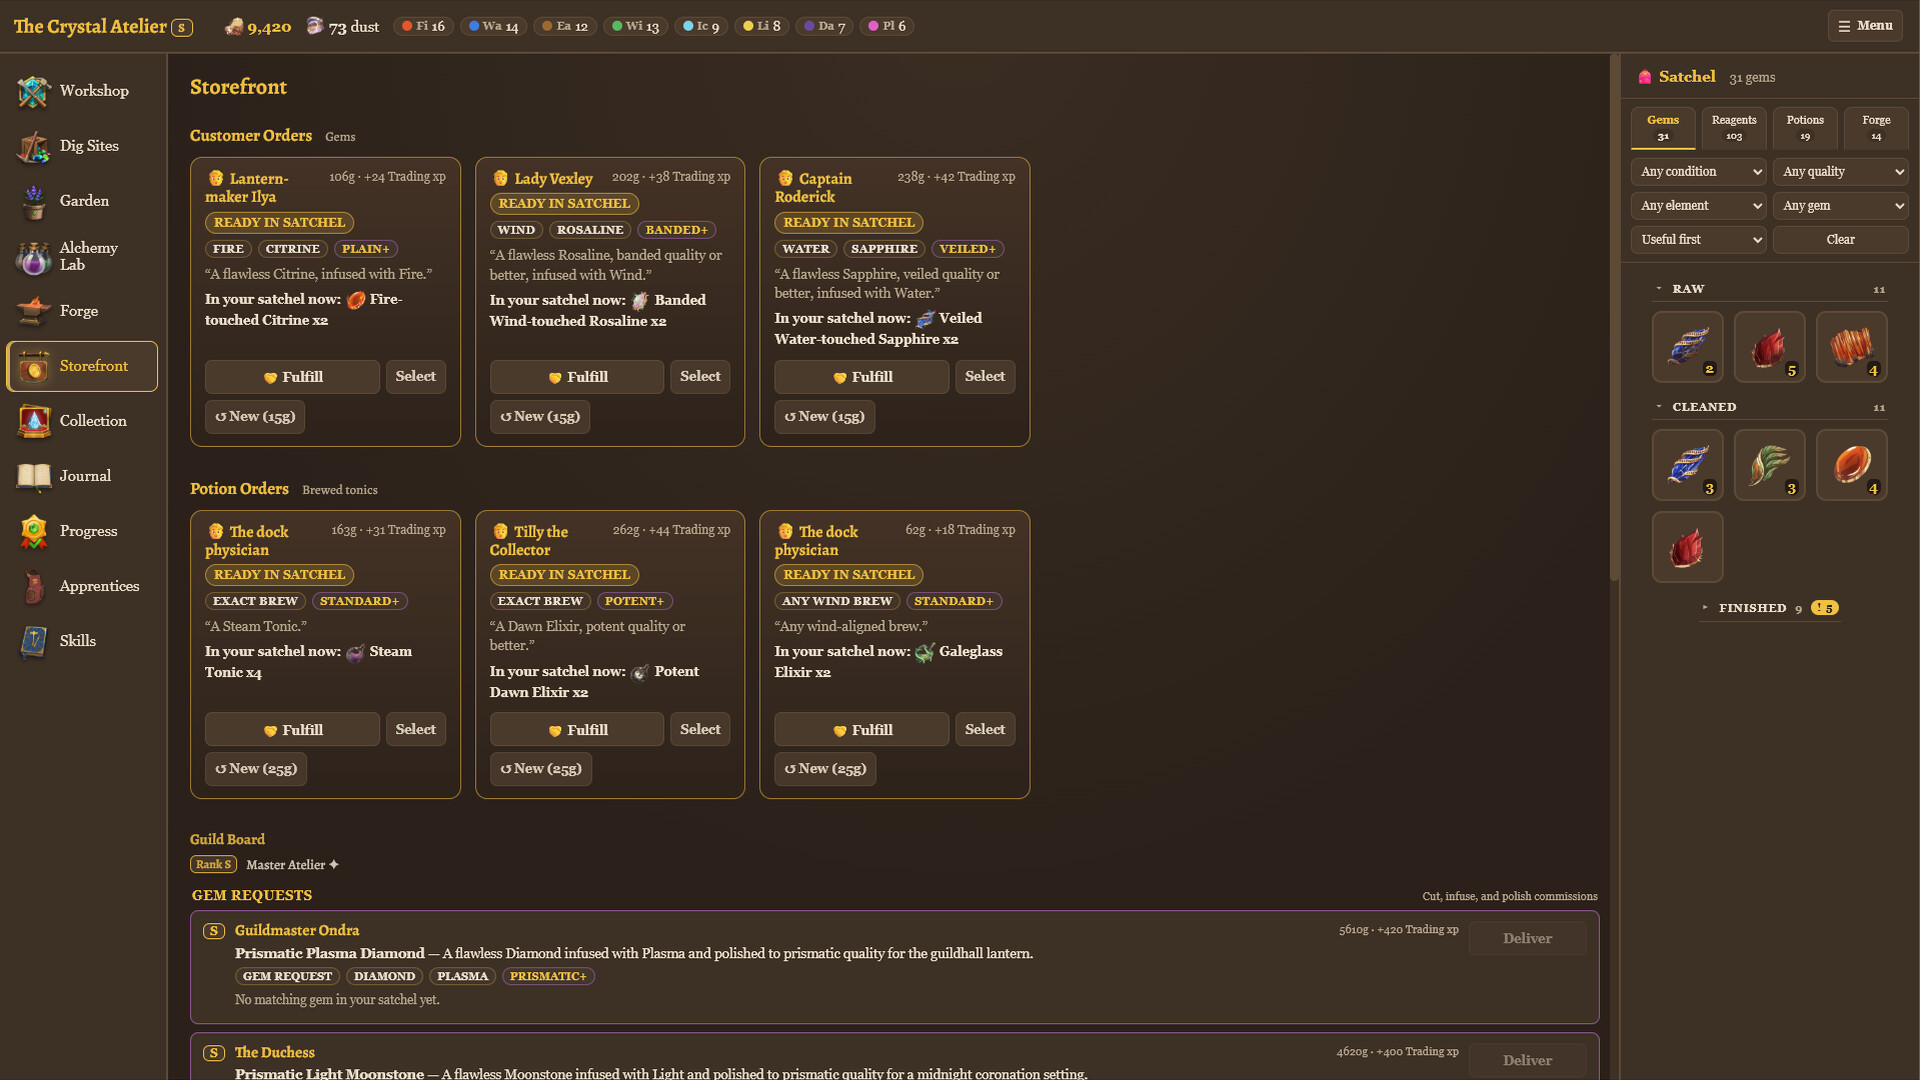1920x1080 pixels.
Task: Switch to the Potions satchel tab
Action: tap(1805, 127)
